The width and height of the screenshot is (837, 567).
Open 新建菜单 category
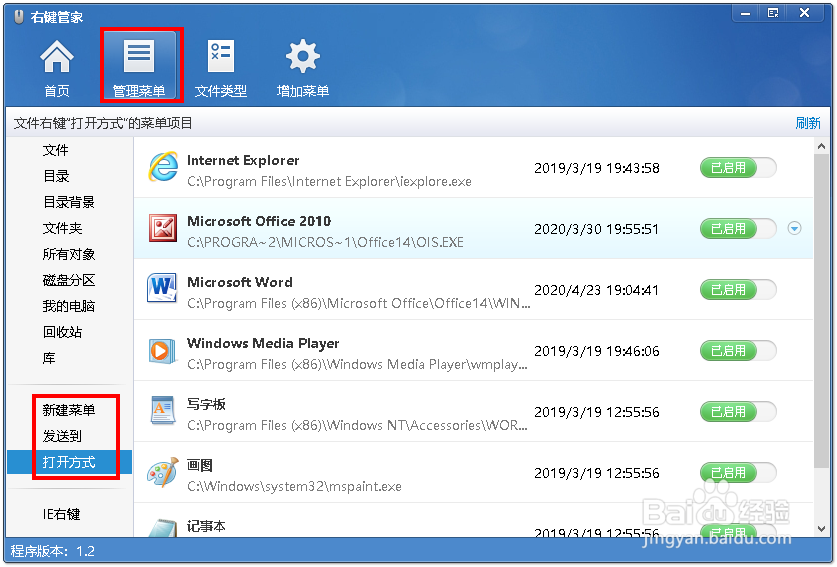click(x=69, y=410)
